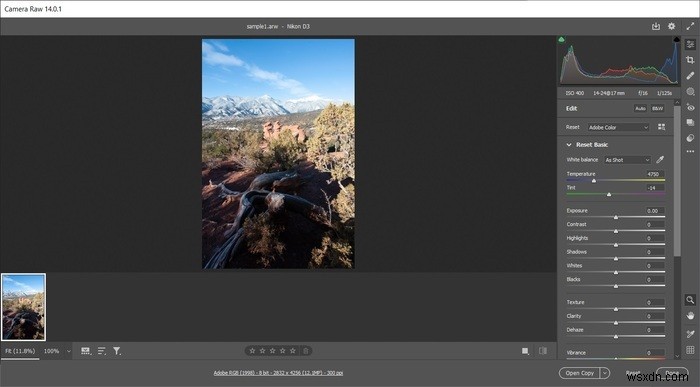Toggle the color sampler overlay tool
Image resolution: width=700 pixels, height=387 pixels.
[x=690, y=334]
